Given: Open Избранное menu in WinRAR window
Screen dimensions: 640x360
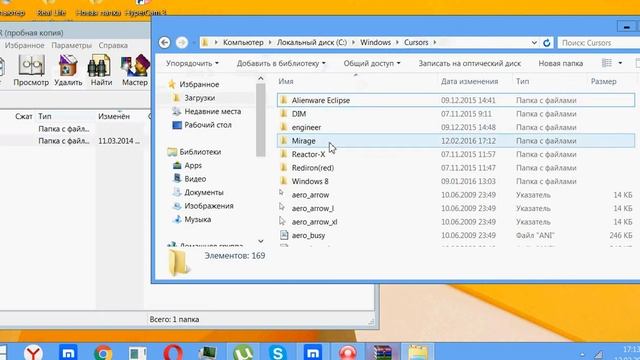Looking at the screenshot, I should coord(24,45).
